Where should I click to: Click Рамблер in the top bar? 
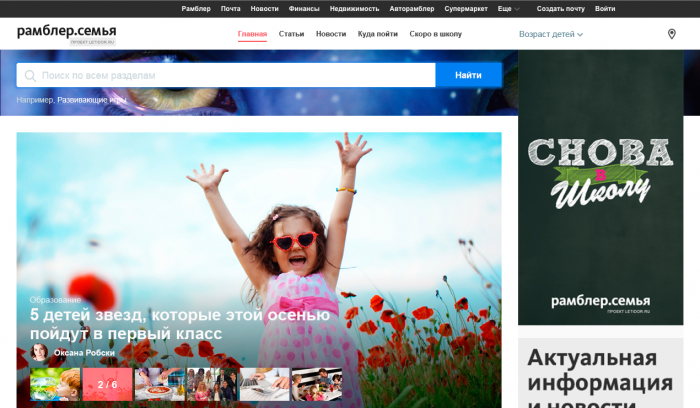tap(196, 8)
